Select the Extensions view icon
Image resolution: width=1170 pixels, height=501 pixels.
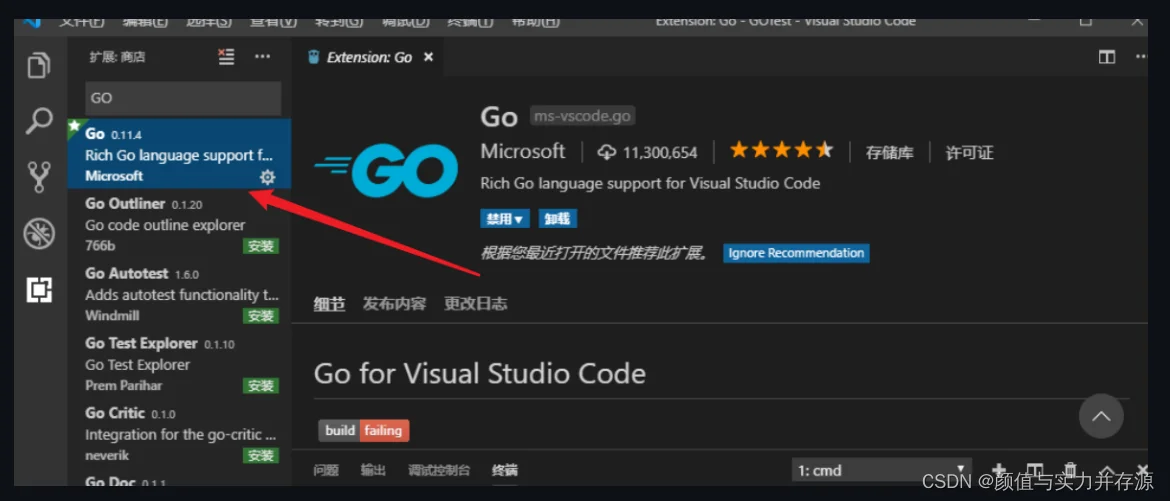coord(40,290)
